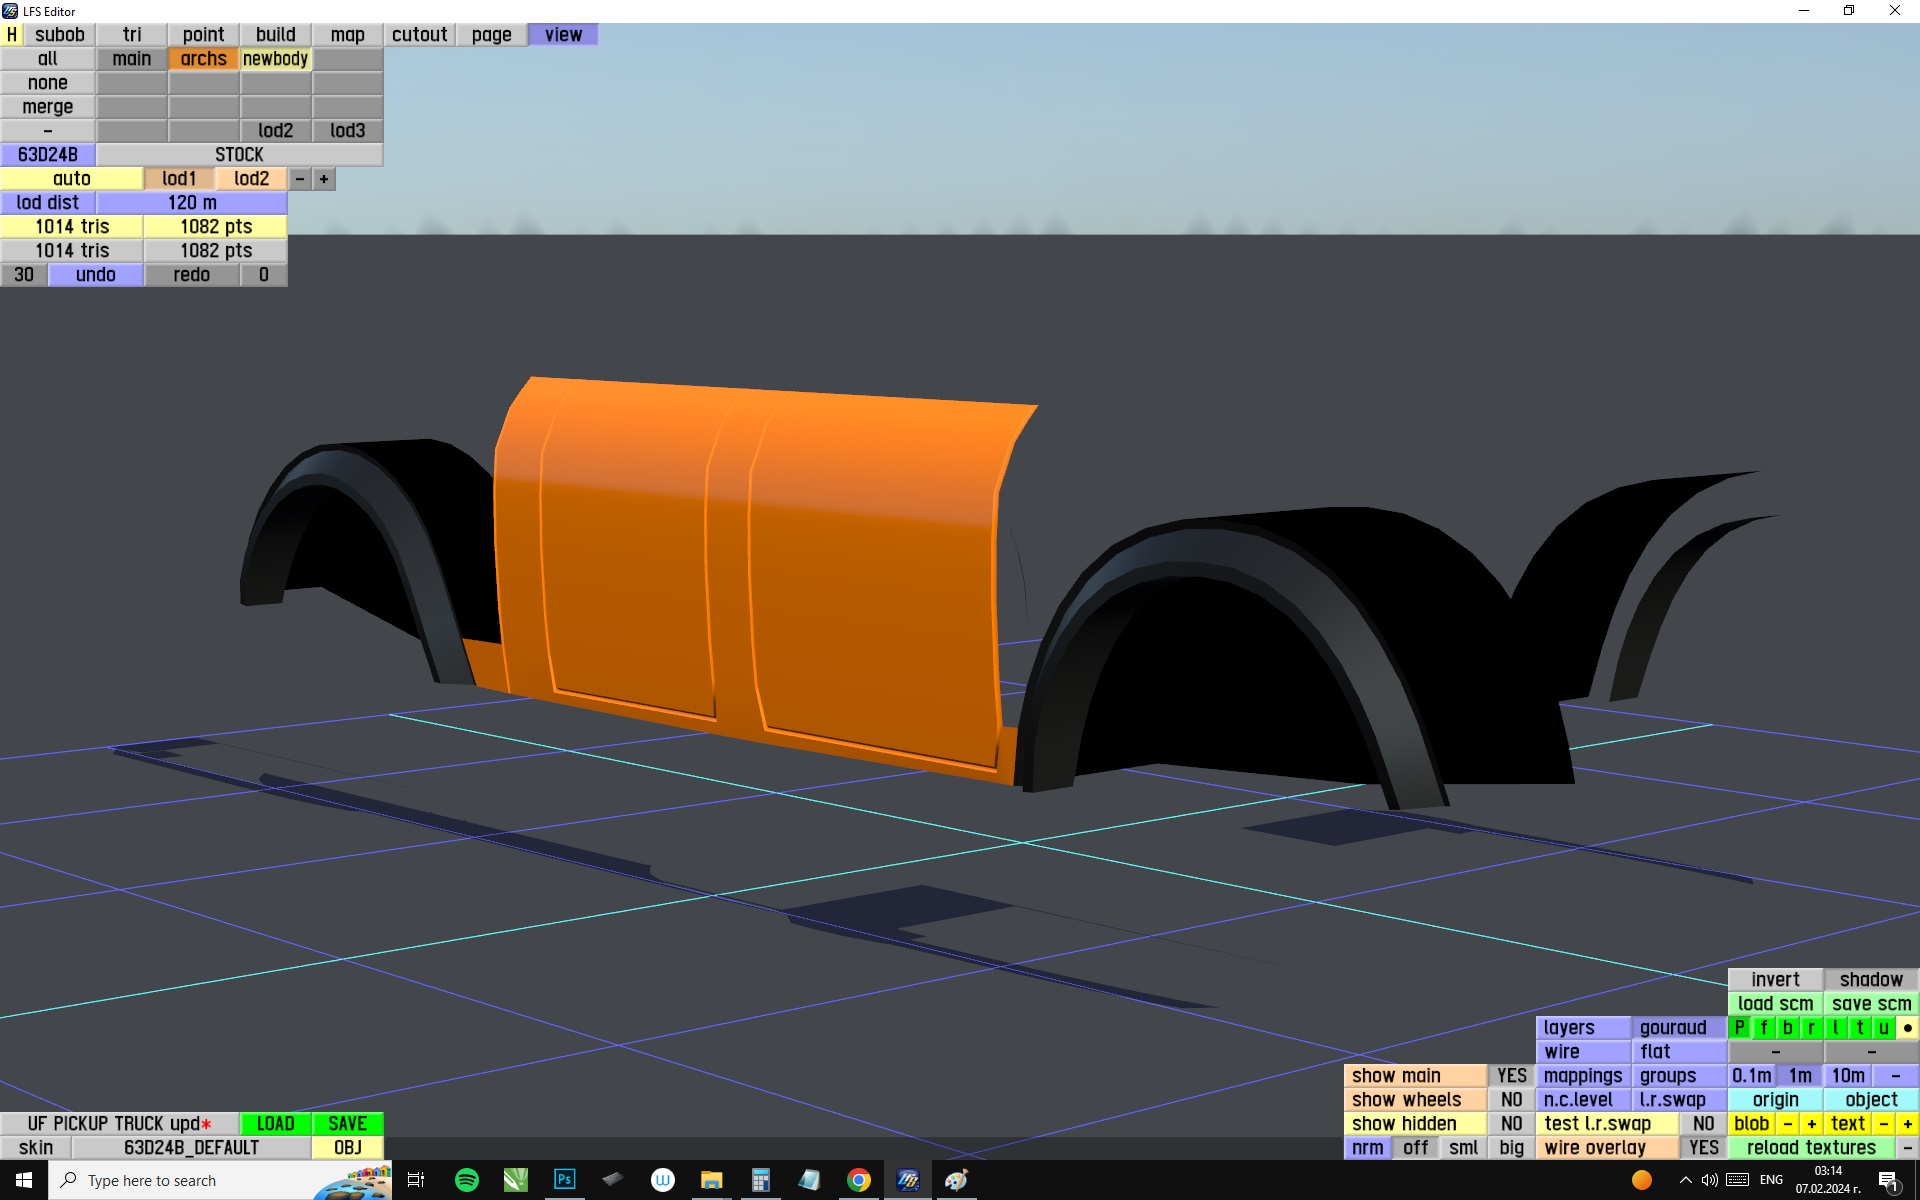Click the green 'u' view button
This screenshot has width=1920, height=1200.
[1883, 1027]
